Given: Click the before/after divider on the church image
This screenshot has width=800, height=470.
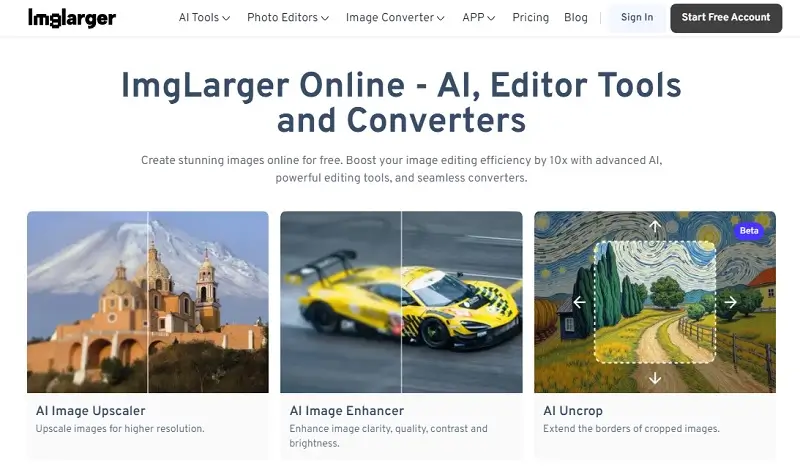Looking at the screenshot, I should click(x=148, y=302).
